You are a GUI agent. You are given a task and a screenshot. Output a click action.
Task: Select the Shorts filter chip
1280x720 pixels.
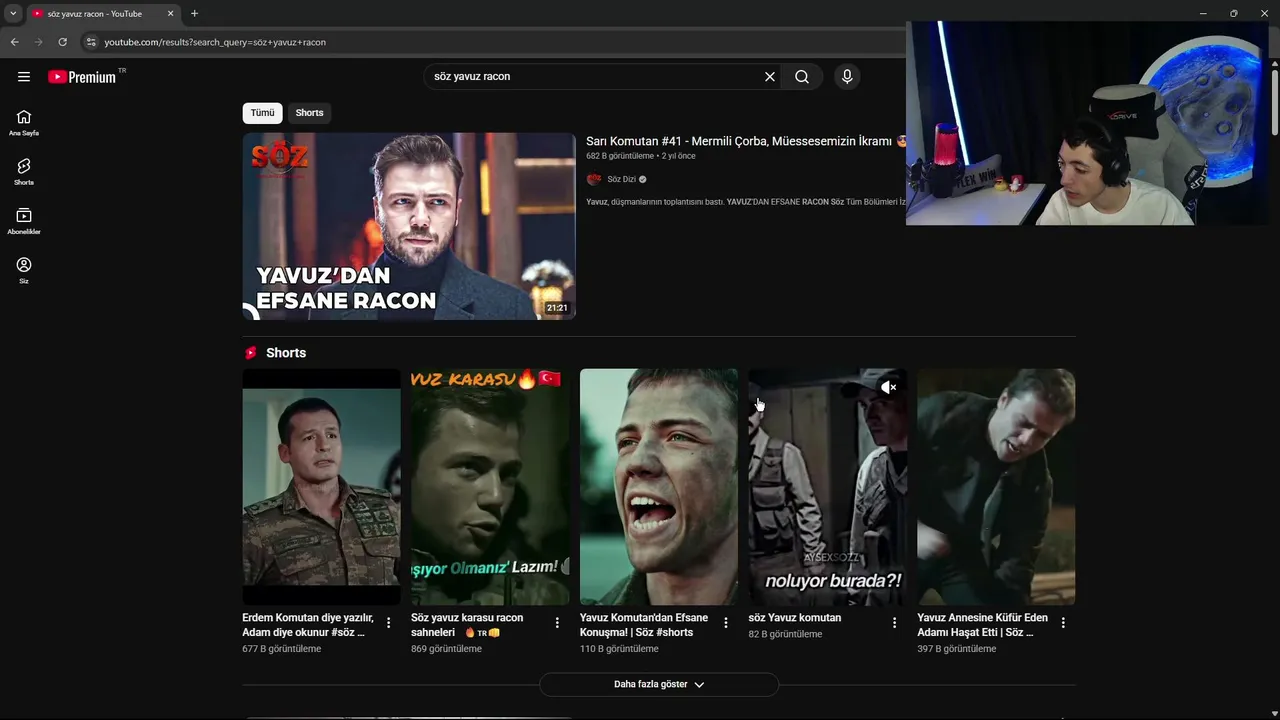click(x=309, y=113)
